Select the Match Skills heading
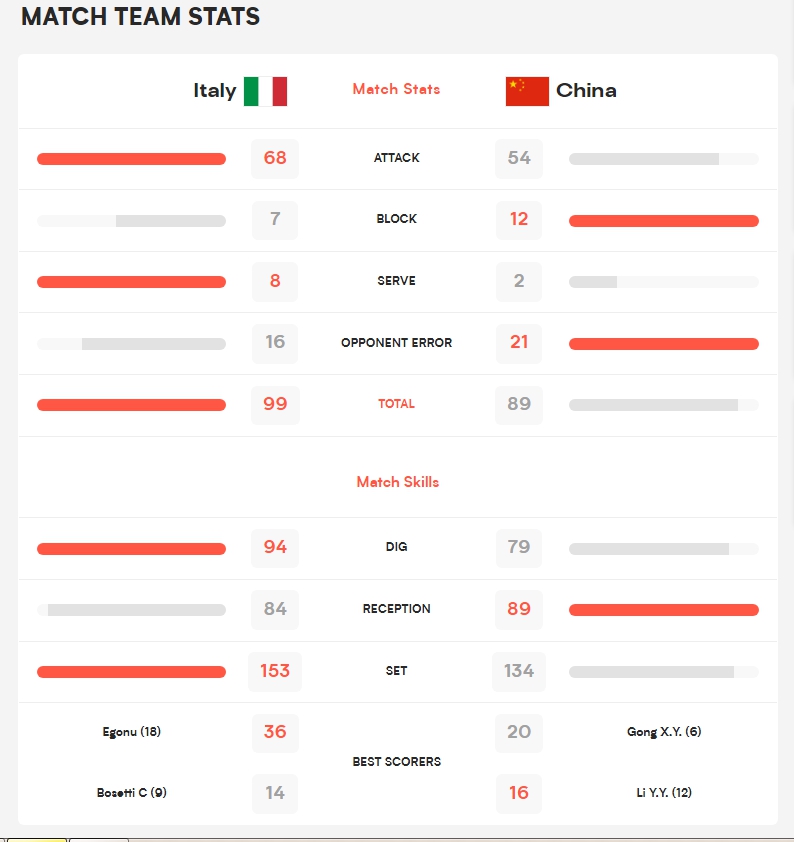This screenshot has width=794, height=842. coord(397,482)
